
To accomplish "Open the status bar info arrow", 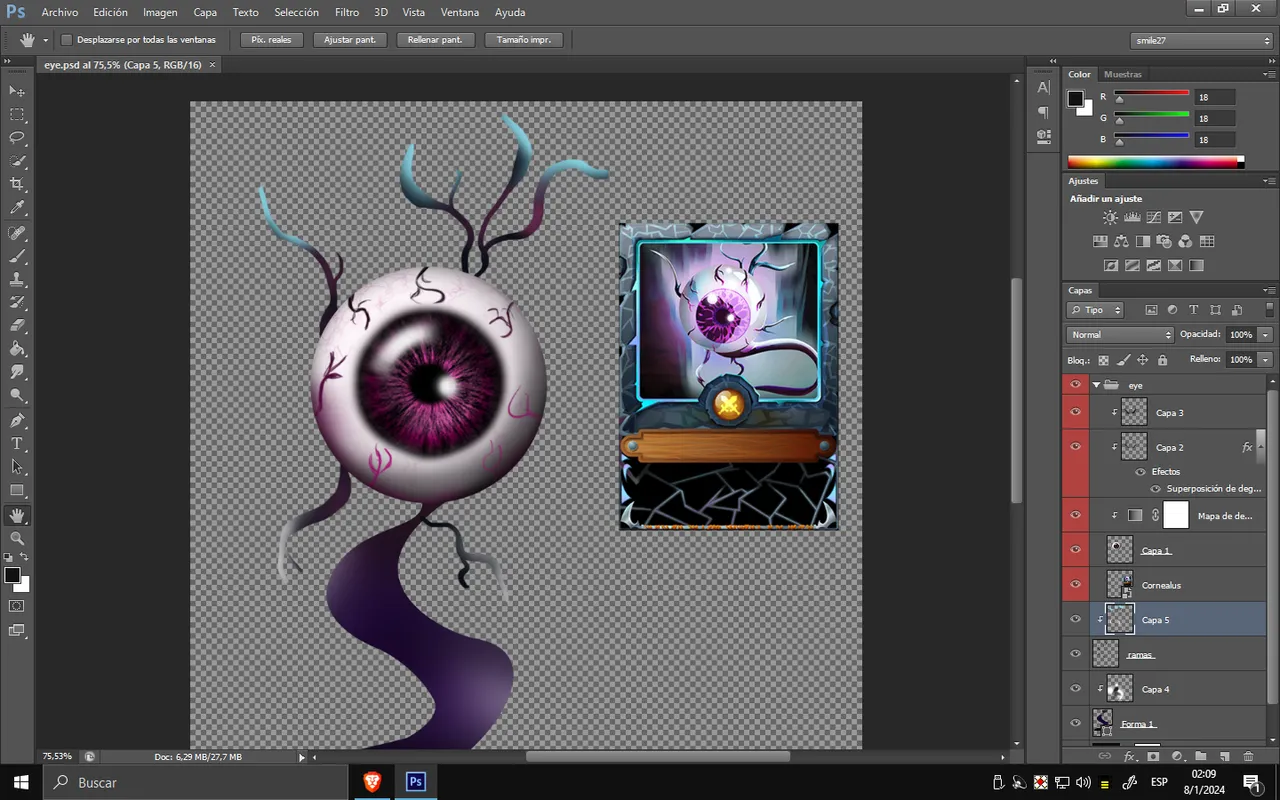I will pyautogui.click(x=302, y=757).
